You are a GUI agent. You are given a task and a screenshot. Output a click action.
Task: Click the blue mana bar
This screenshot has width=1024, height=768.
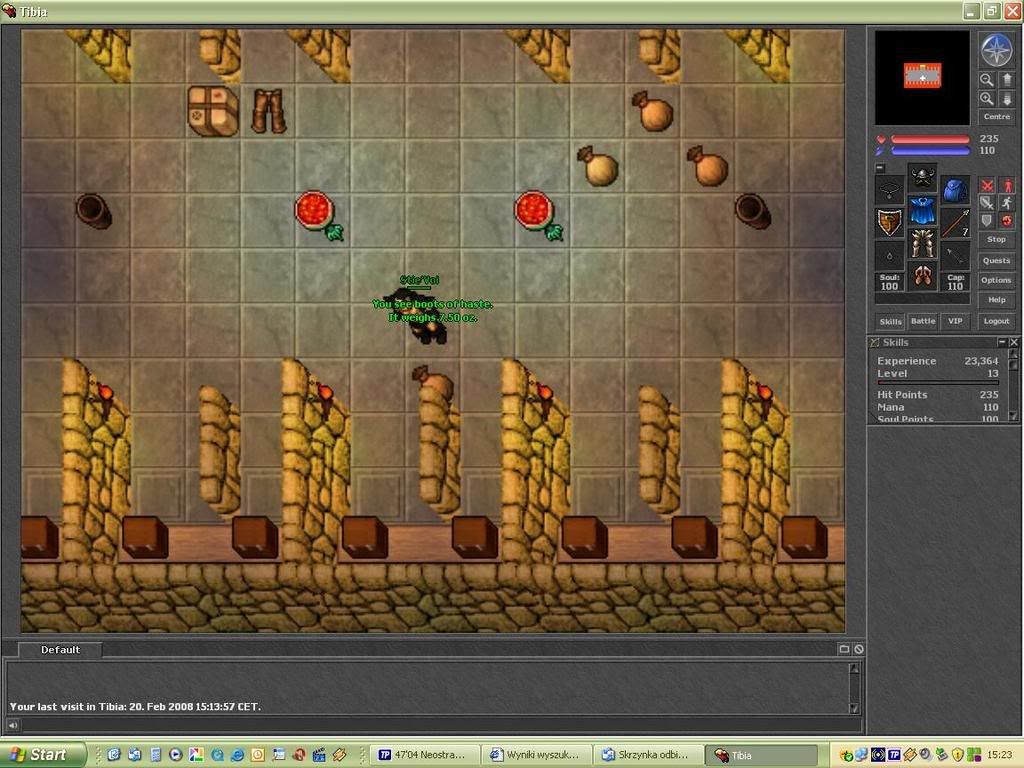coord(930,151)
